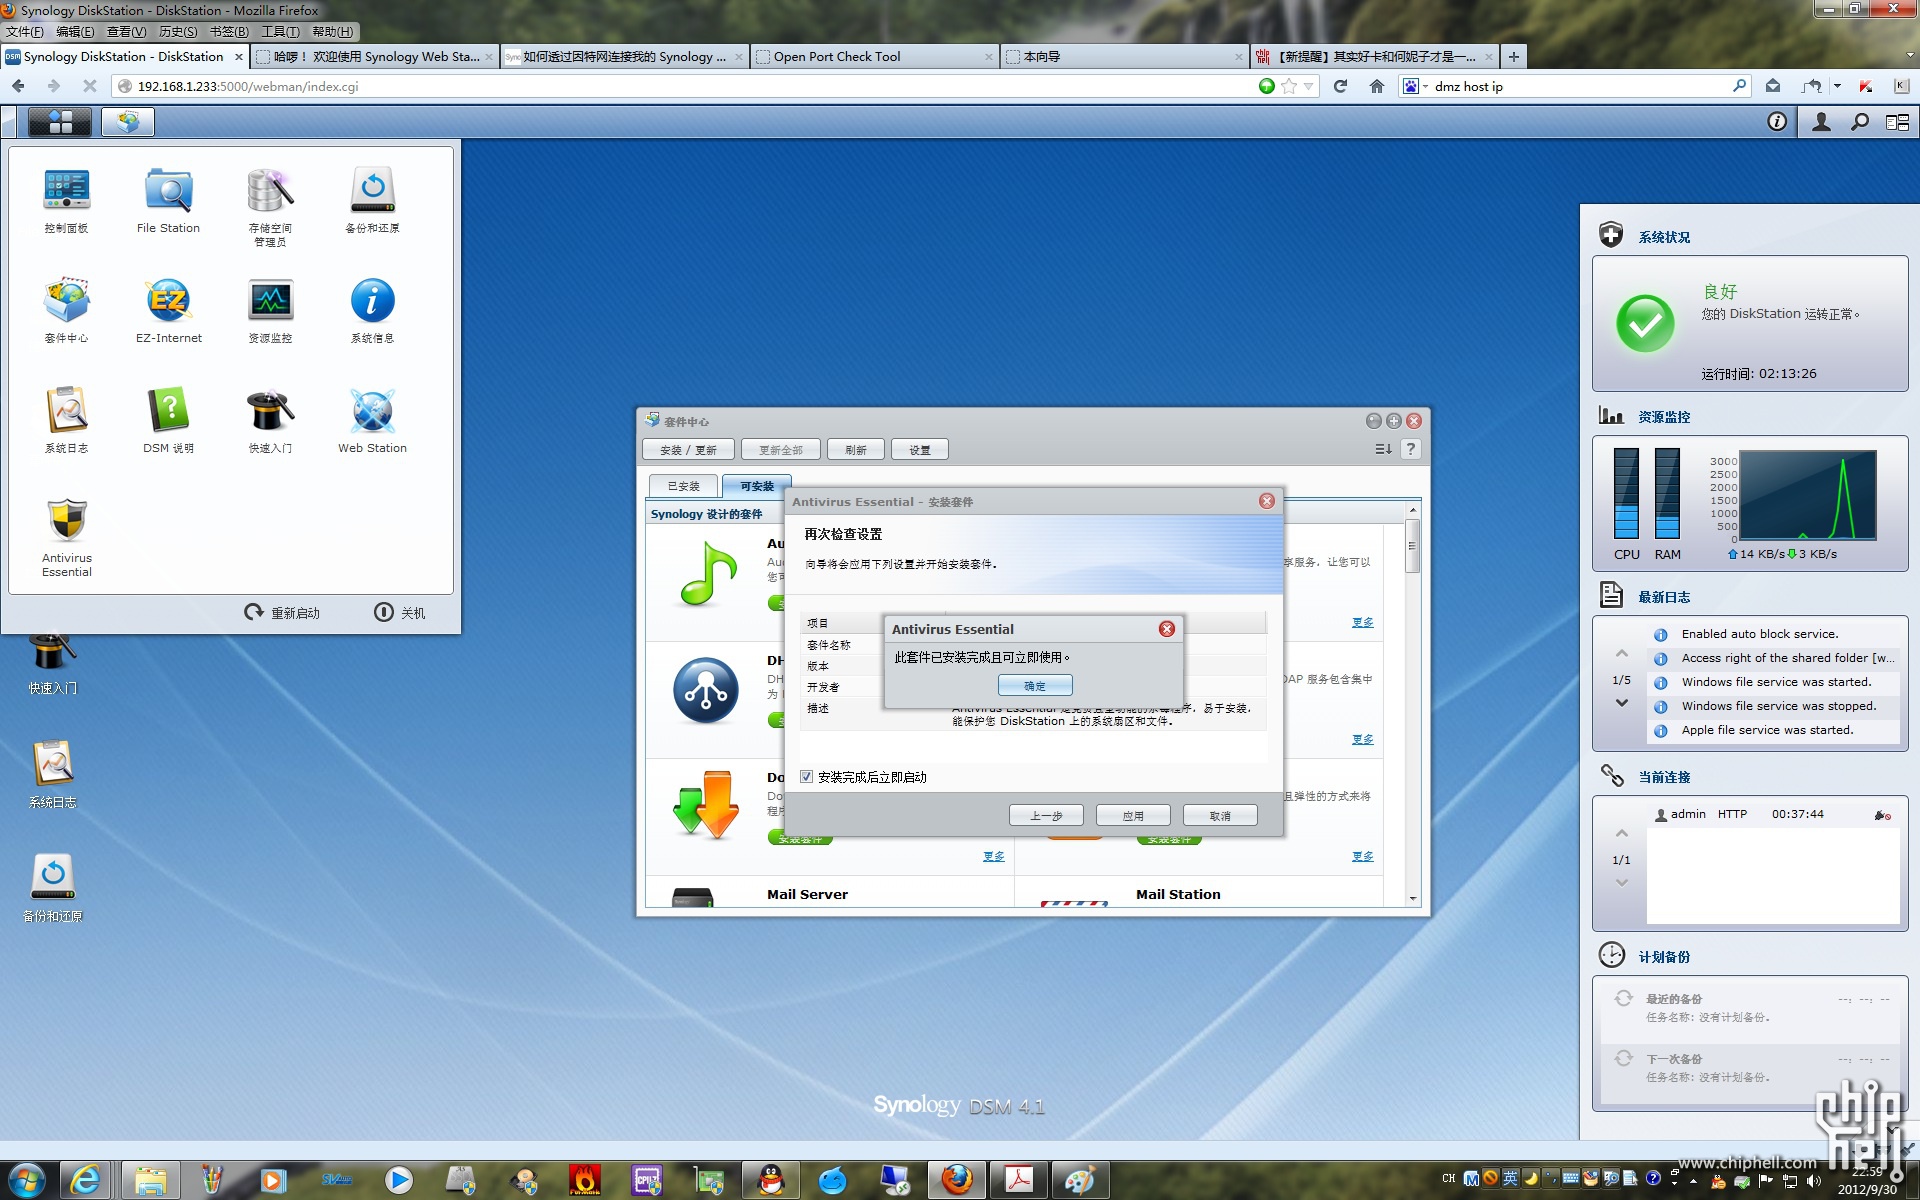Open desktop Backup and Restore shortcut
This screenshot has width=1920, height=1200.
coord(52,887)
